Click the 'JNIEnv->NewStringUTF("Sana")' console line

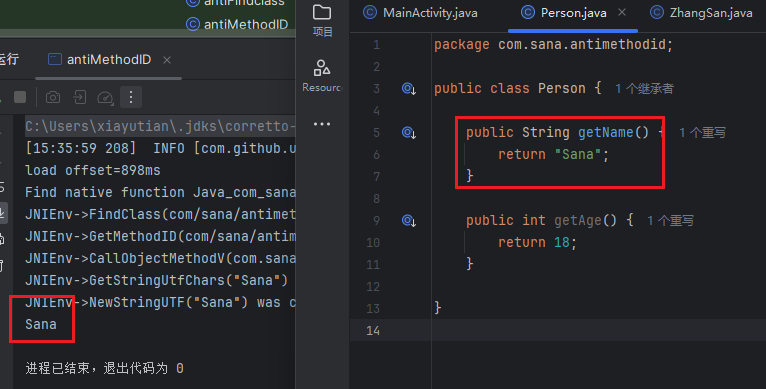[160, 302]
